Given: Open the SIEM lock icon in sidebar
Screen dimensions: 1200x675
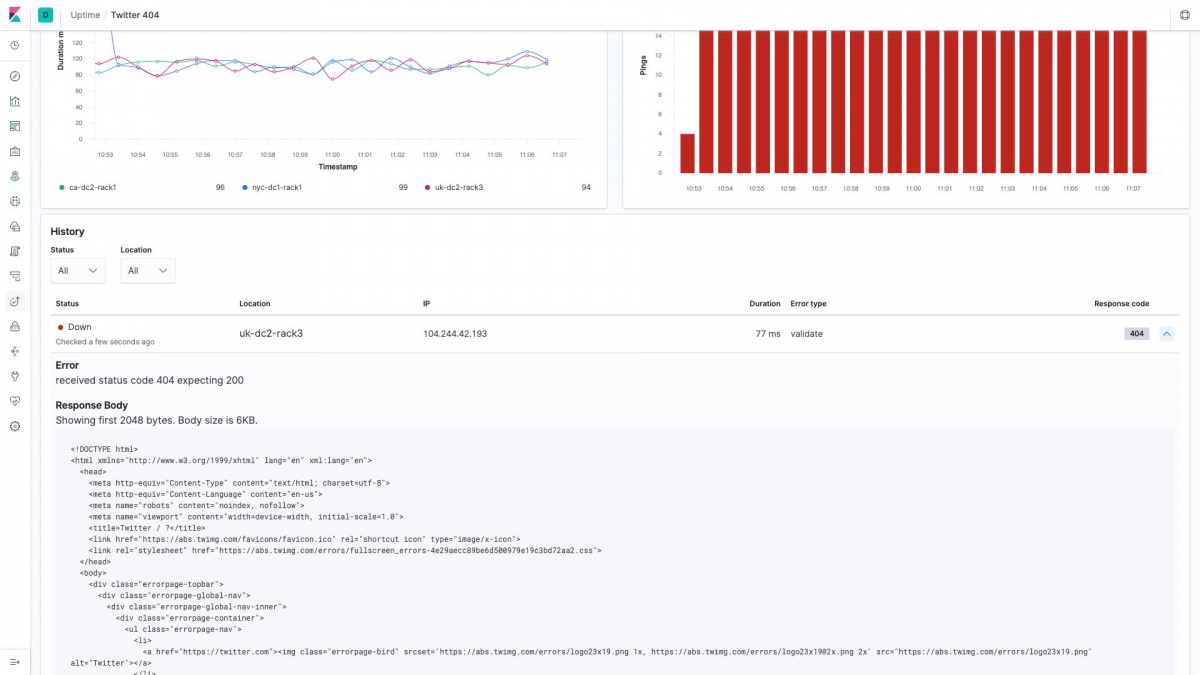Looking at the screenshot, I should (x=15, y=326).
